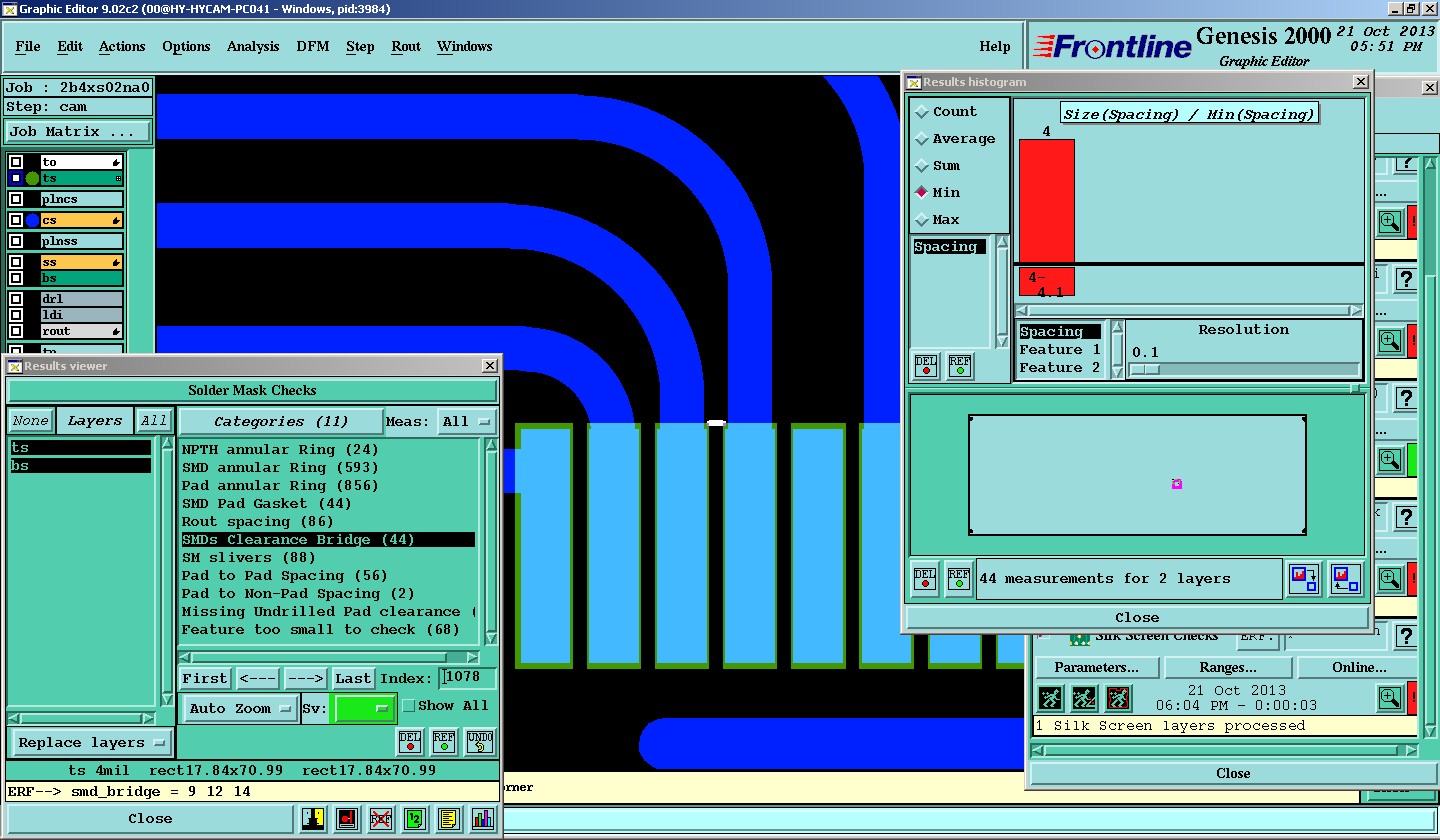1440x840 pixels.
Task: Toggle the cs layer checkbox
Action: click(x=16, y=220)
